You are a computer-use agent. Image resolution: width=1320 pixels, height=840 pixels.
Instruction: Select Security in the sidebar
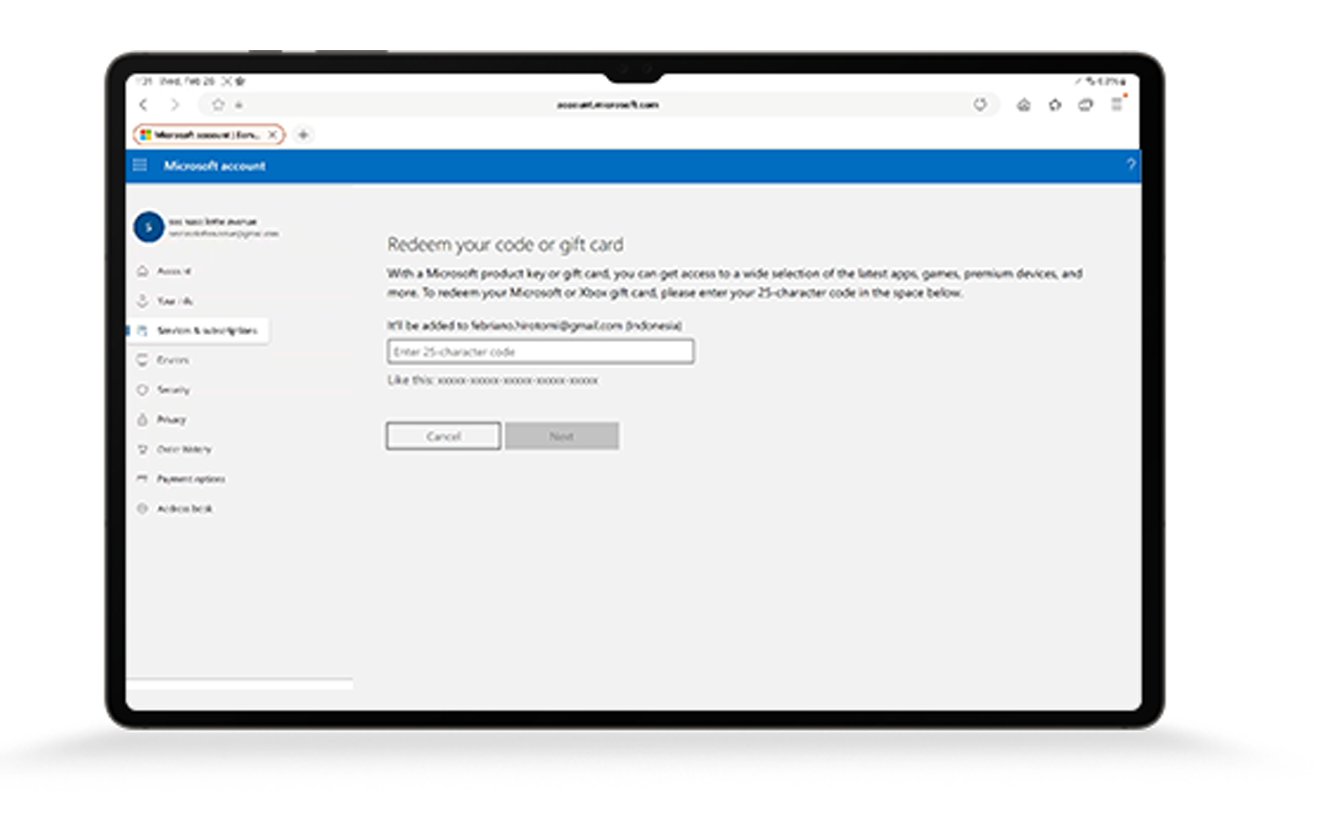click(x=173, y=390)
